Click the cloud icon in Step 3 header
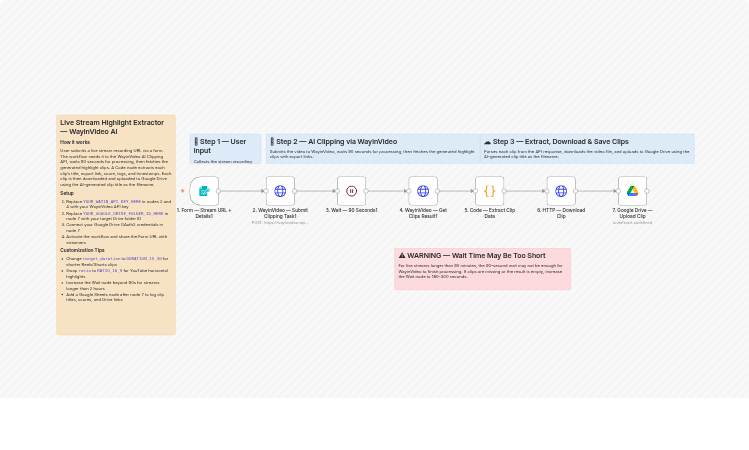 coord(487,142)
